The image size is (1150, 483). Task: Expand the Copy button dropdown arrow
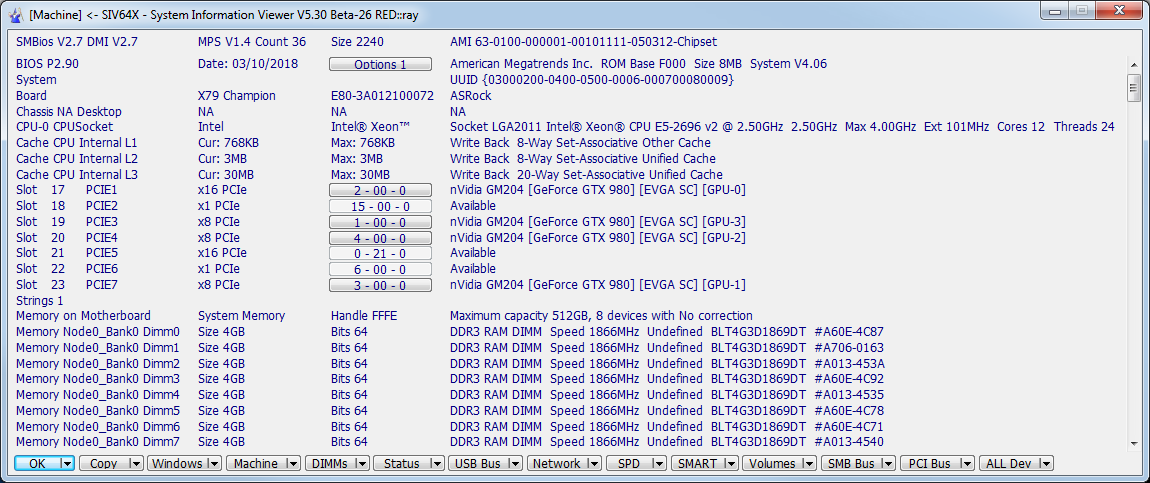click(136, 463)
